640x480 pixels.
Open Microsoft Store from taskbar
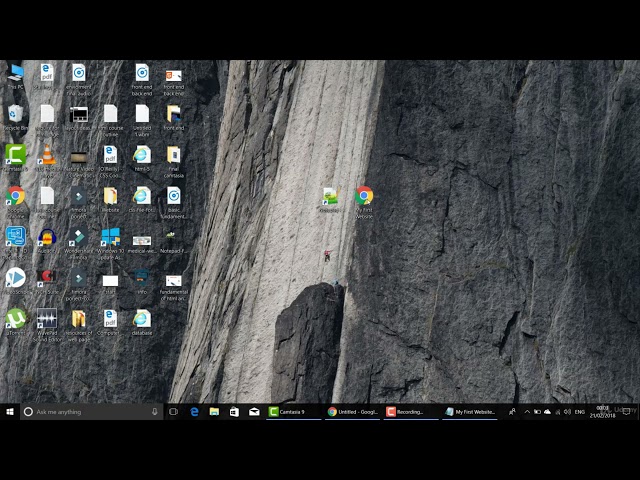[234, 412]
